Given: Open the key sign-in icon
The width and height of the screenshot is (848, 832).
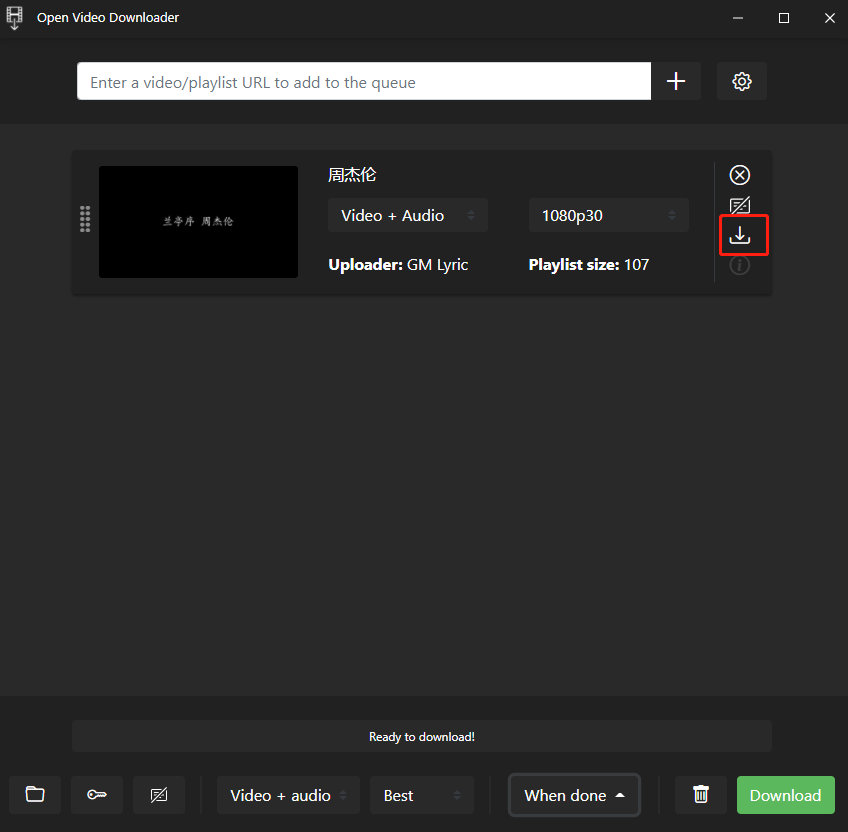Looking at the screenshot, I should pos(97,795).
